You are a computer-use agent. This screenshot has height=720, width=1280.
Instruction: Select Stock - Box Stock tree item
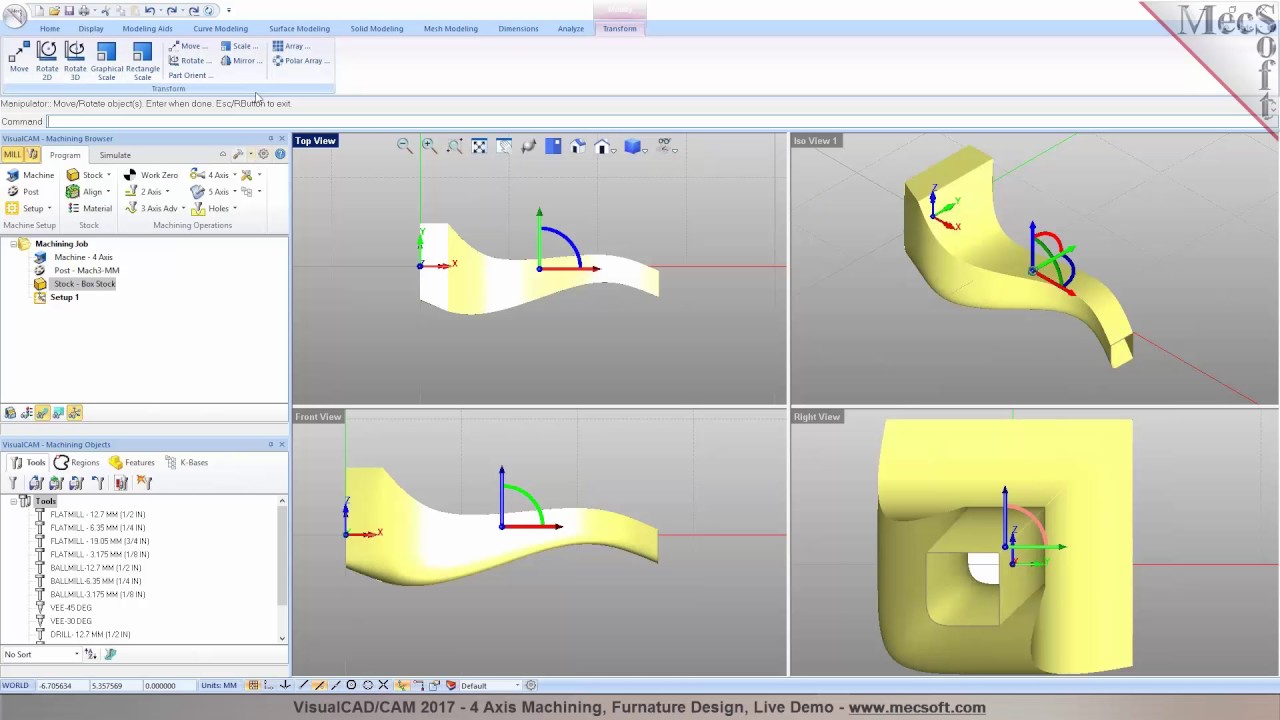point(84,284)
